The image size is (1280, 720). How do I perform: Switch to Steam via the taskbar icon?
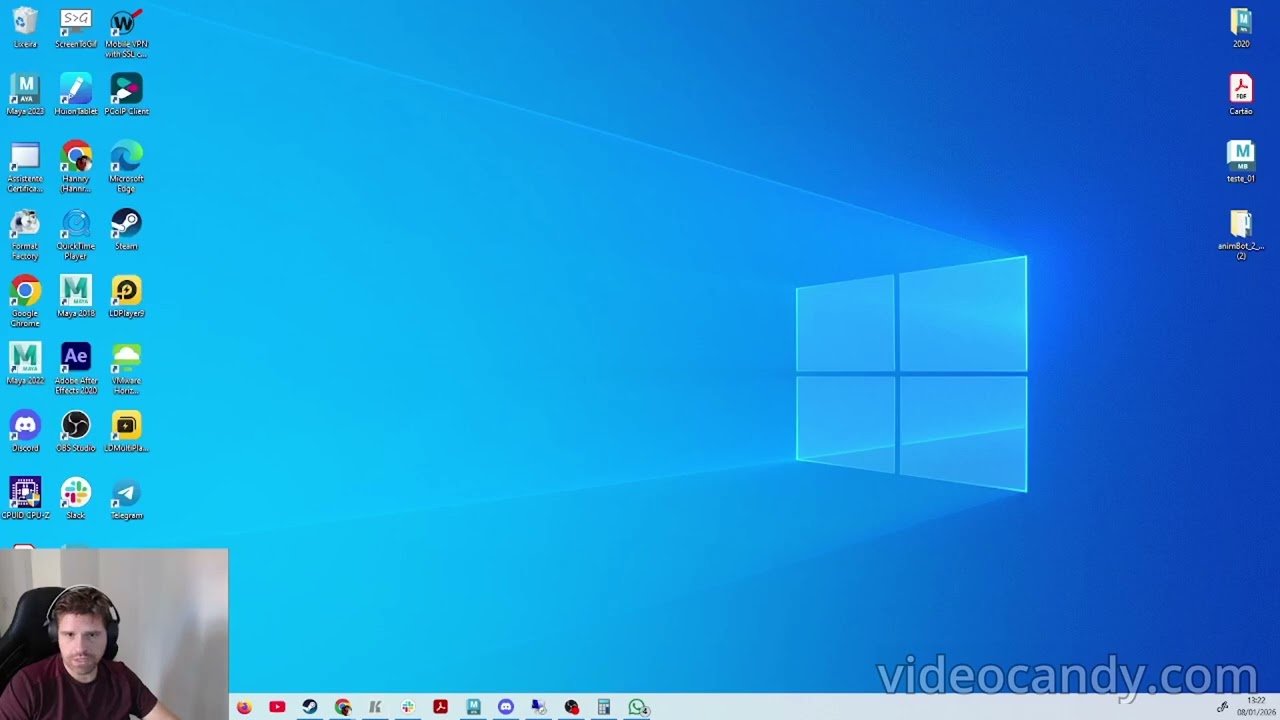[310, 707]
